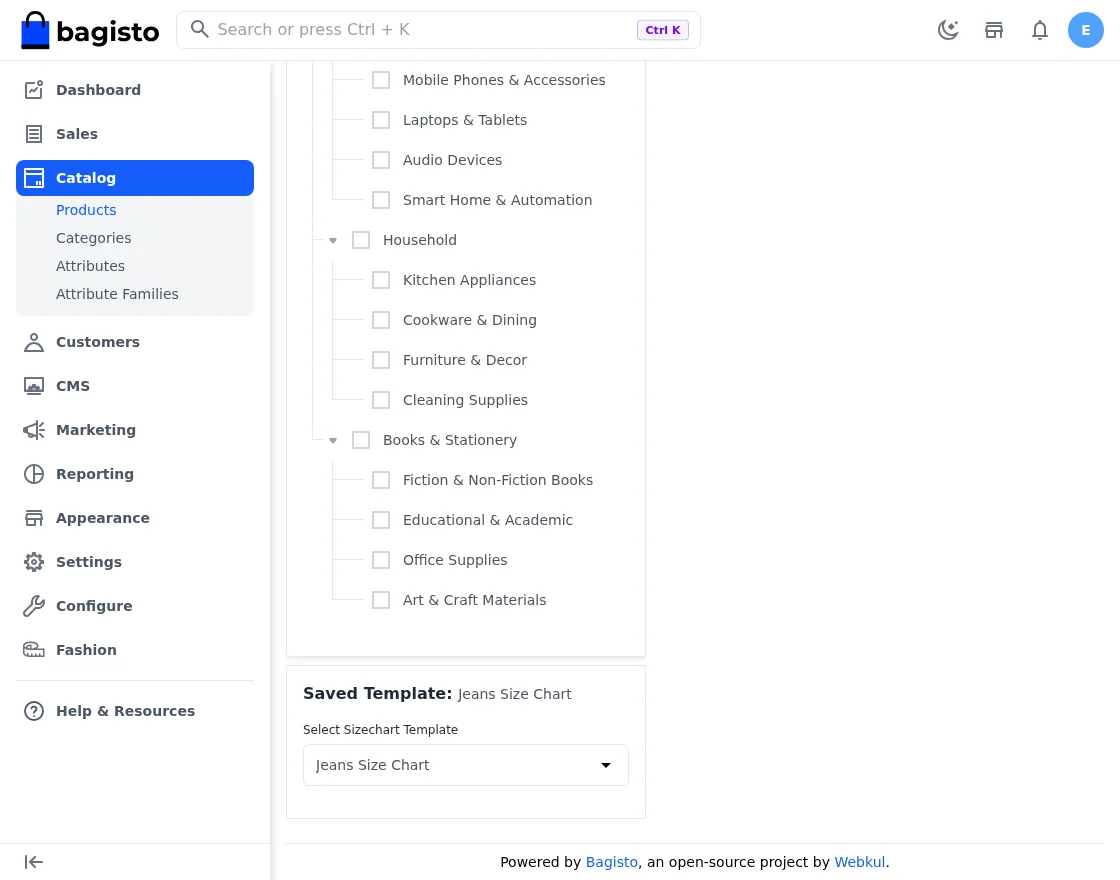Check Smart Home & Automation category
The image size is (1120, 880).
pyautogui.click(x=381, y=200)
